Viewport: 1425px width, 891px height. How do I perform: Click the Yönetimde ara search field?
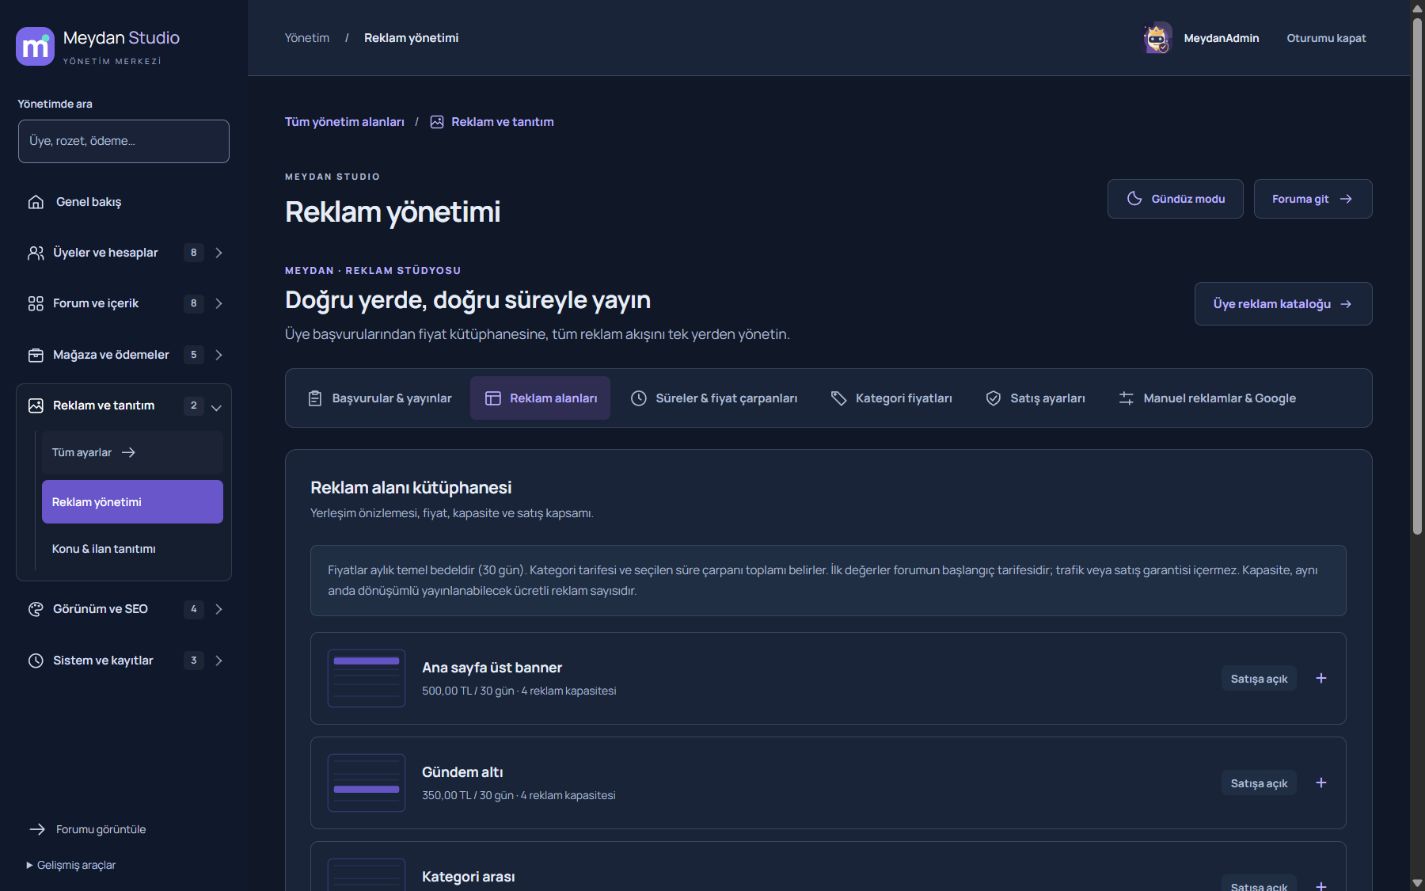point(124,141)
